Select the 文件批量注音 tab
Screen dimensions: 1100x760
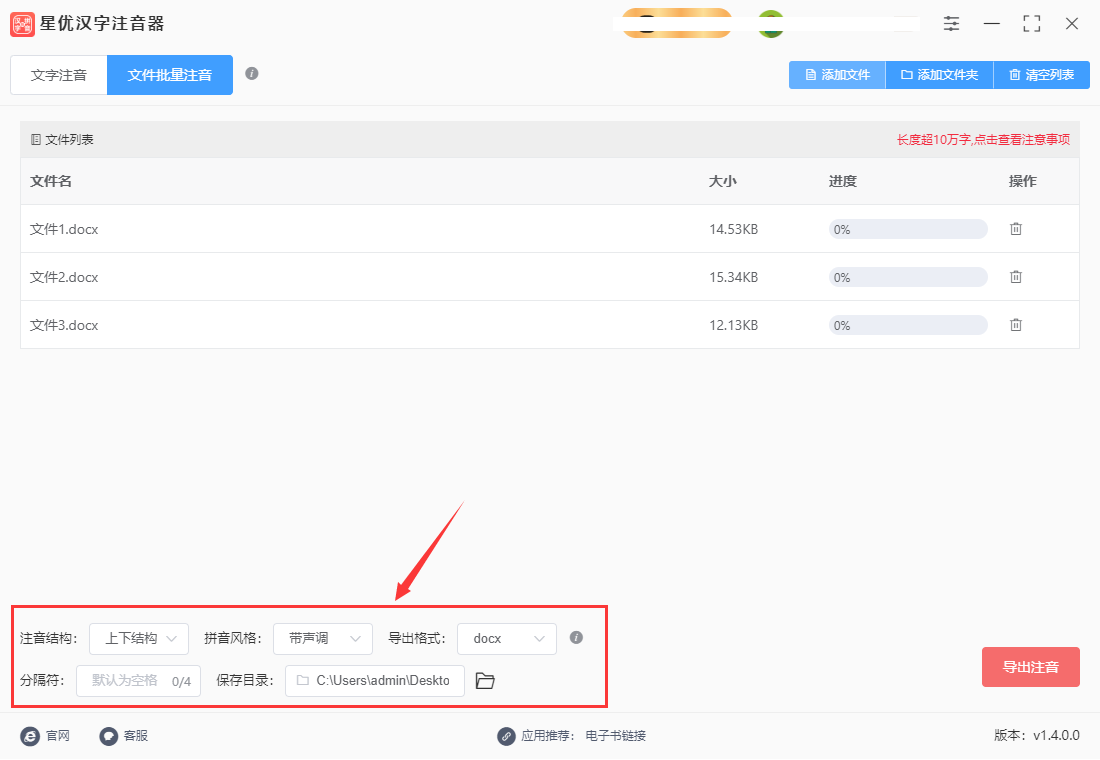[170, 75]
